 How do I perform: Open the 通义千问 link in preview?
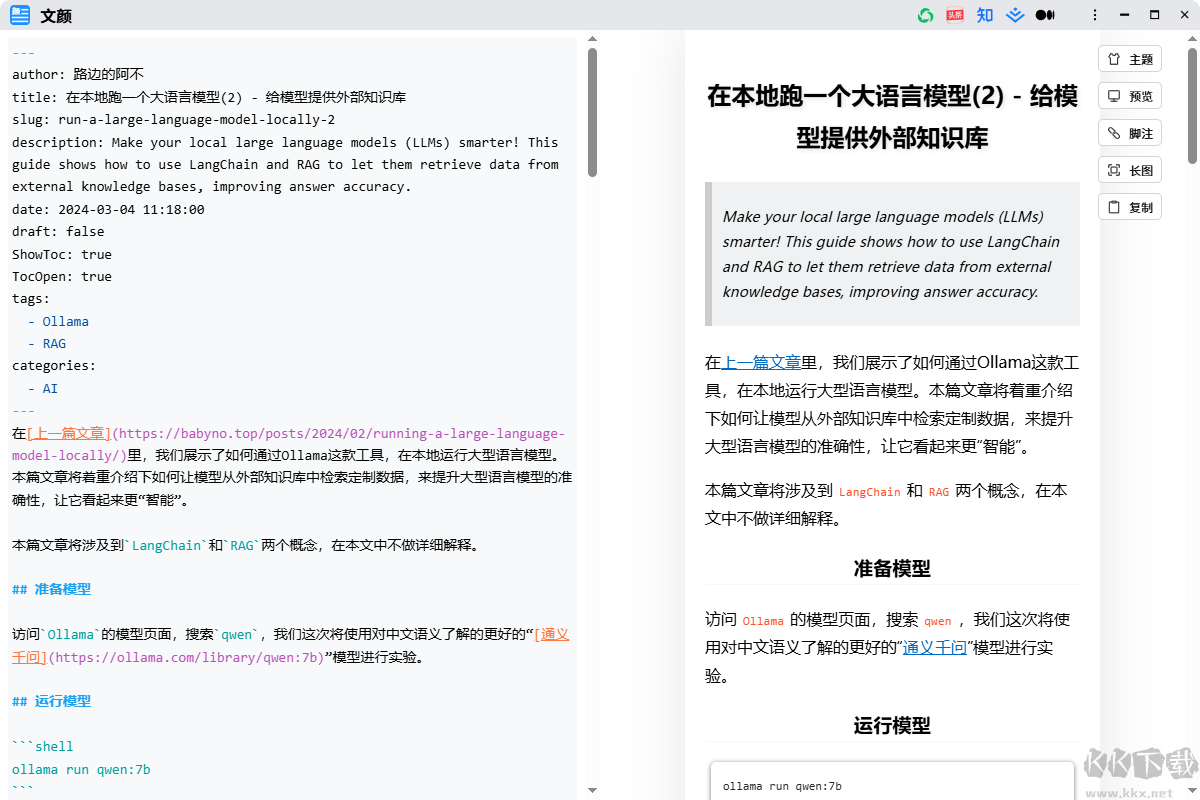(934, 647)
